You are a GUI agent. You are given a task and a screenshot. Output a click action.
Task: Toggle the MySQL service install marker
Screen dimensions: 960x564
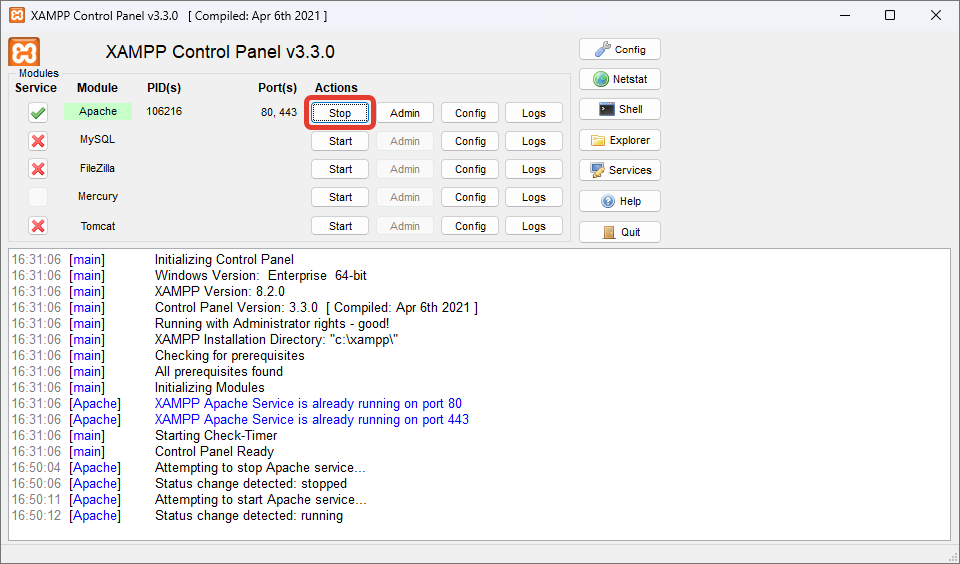tap(38, 141)
